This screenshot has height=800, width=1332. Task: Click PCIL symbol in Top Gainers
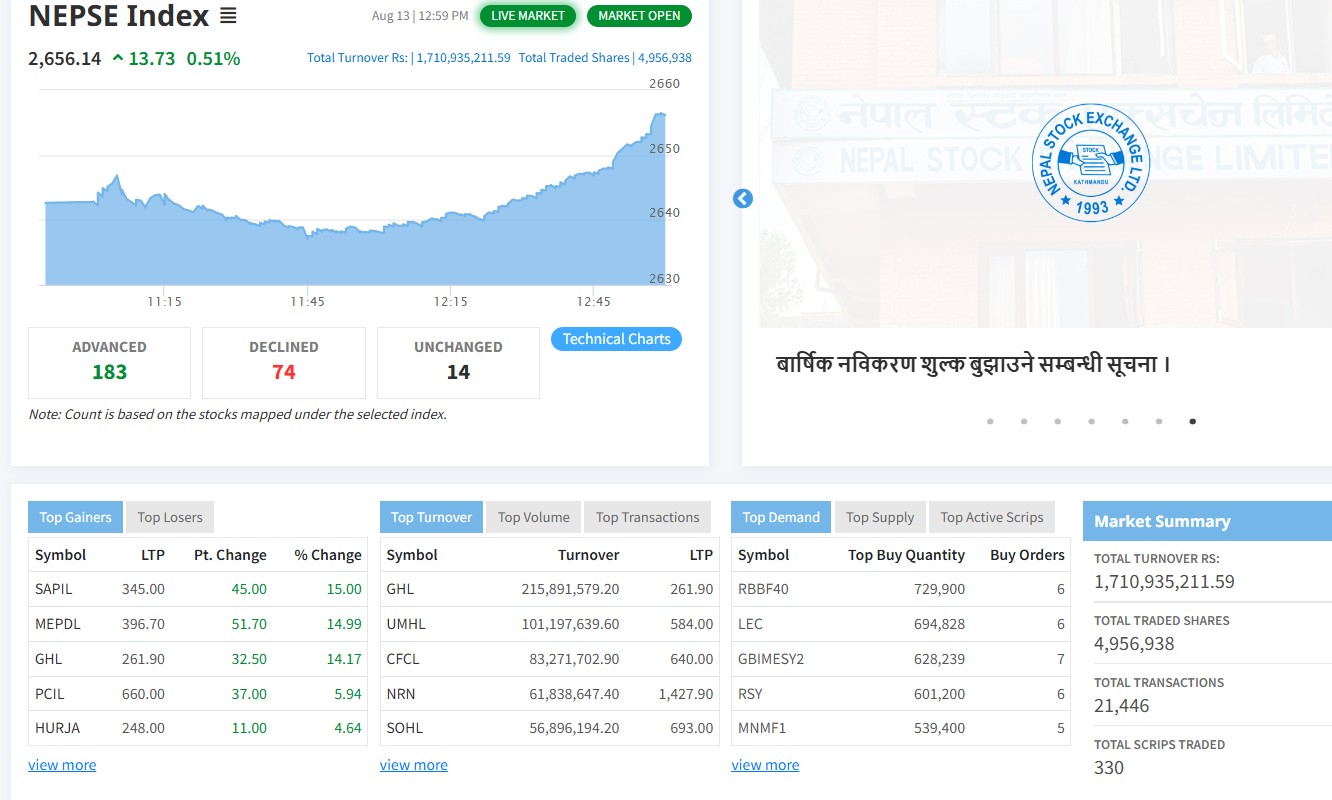pyautogui.click(x=51, y=694)
